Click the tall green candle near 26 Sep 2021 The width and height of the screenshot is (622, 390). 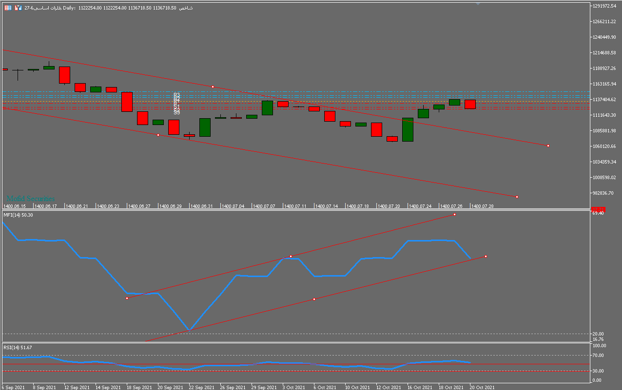click(205, 127)
